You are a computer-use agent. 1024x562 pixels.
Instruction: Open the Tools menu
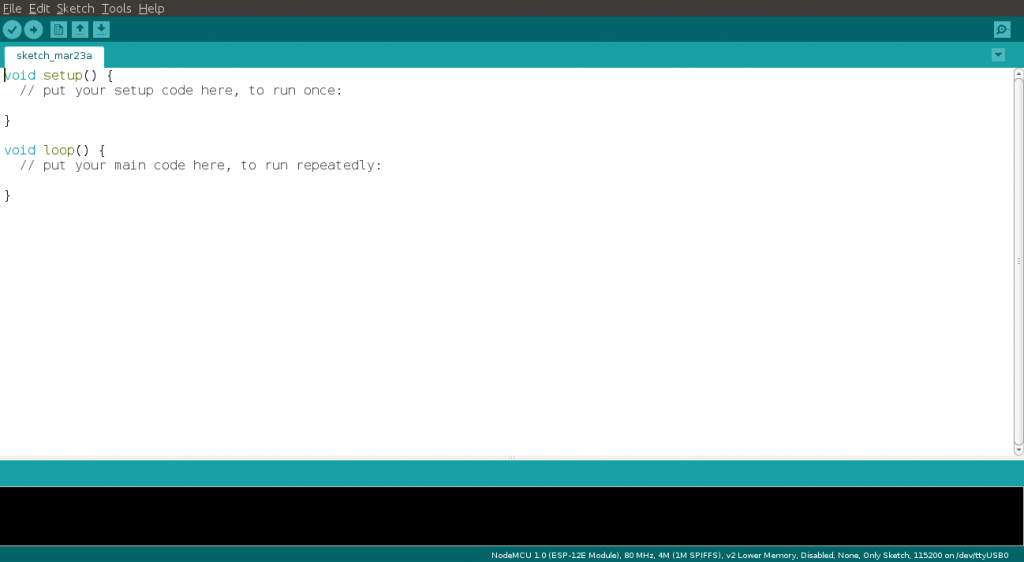point(116,8)
